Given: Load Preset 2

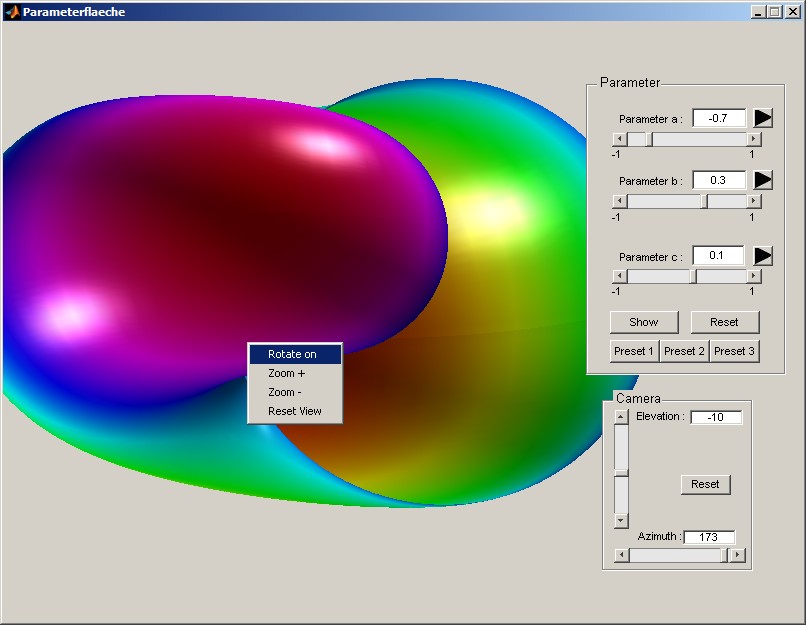Looking at the screenshot, I should coord(684,351).
